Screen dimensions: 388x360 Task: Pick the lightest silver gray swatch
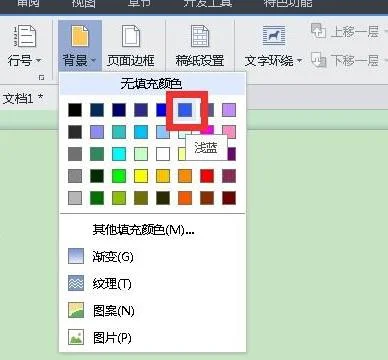tap(75, 198)
